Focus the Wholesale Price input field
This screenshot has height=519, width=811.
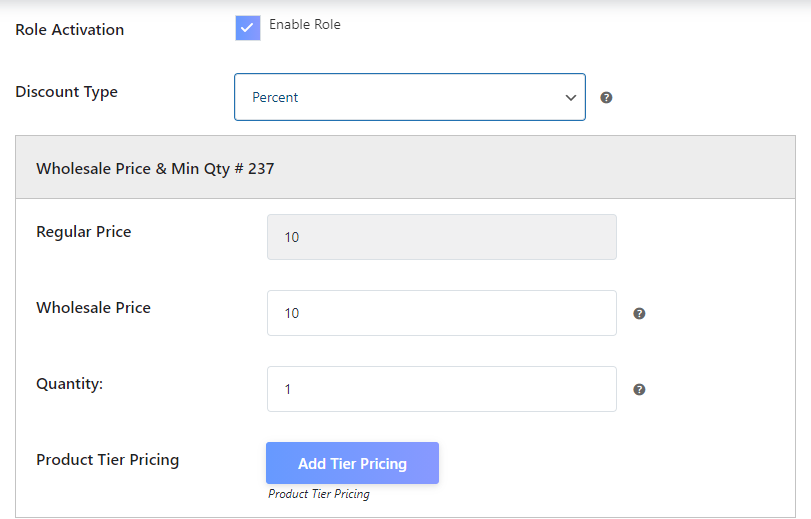click(441, 313)
